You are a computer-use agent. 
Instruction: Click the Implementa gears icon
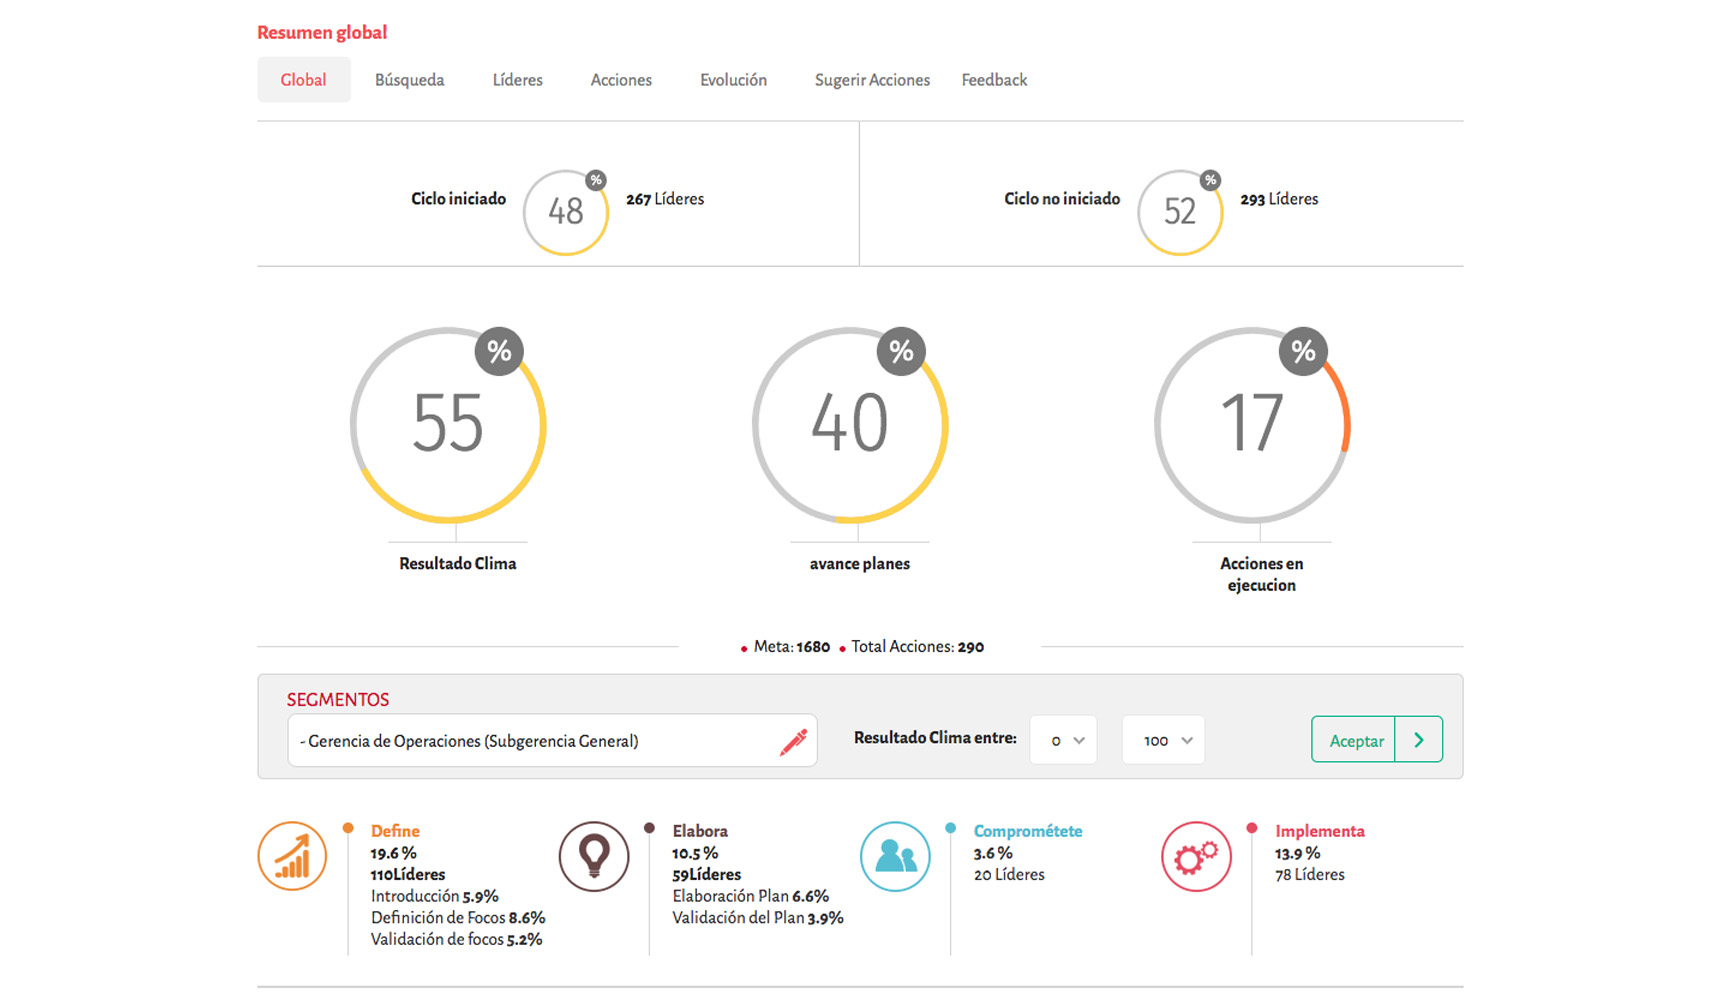point(1196,857)
